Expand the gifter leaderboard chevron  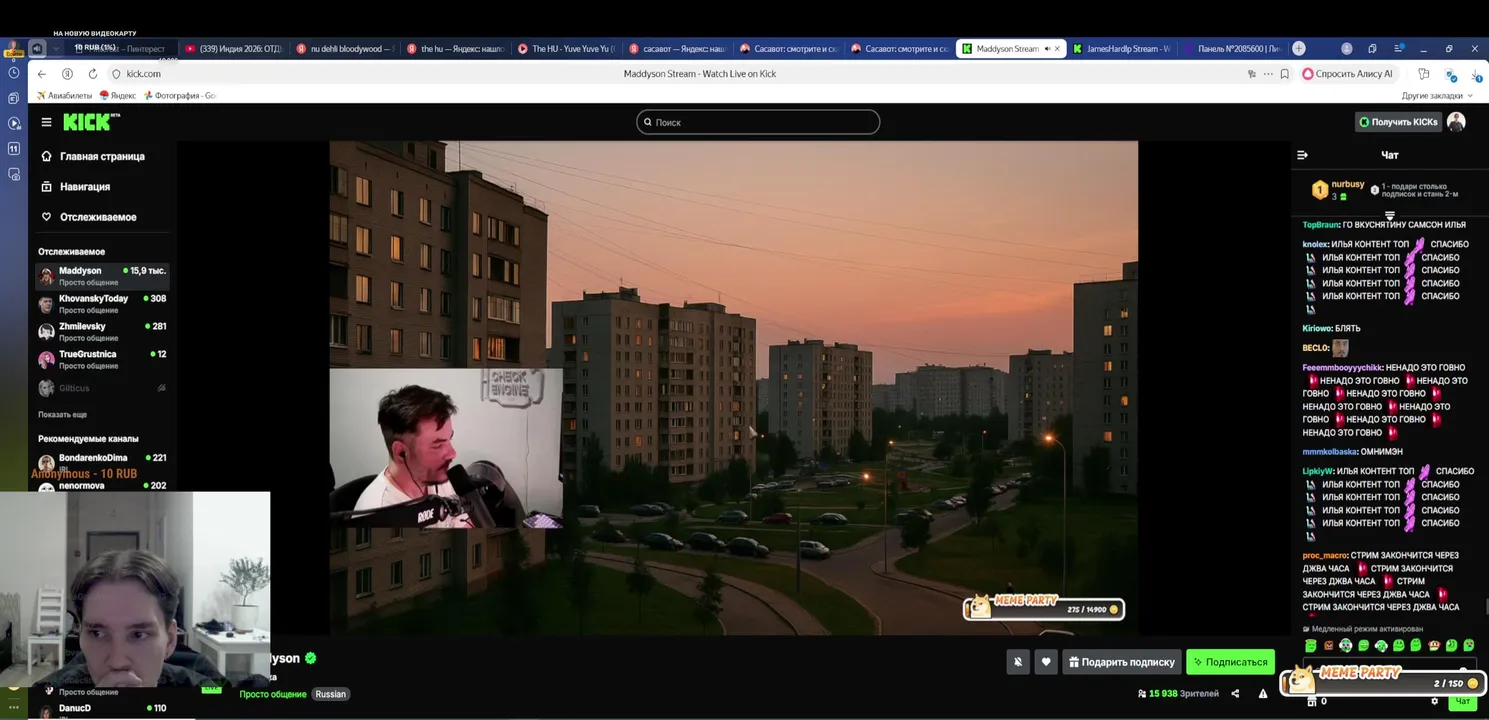pos(1389,215)
